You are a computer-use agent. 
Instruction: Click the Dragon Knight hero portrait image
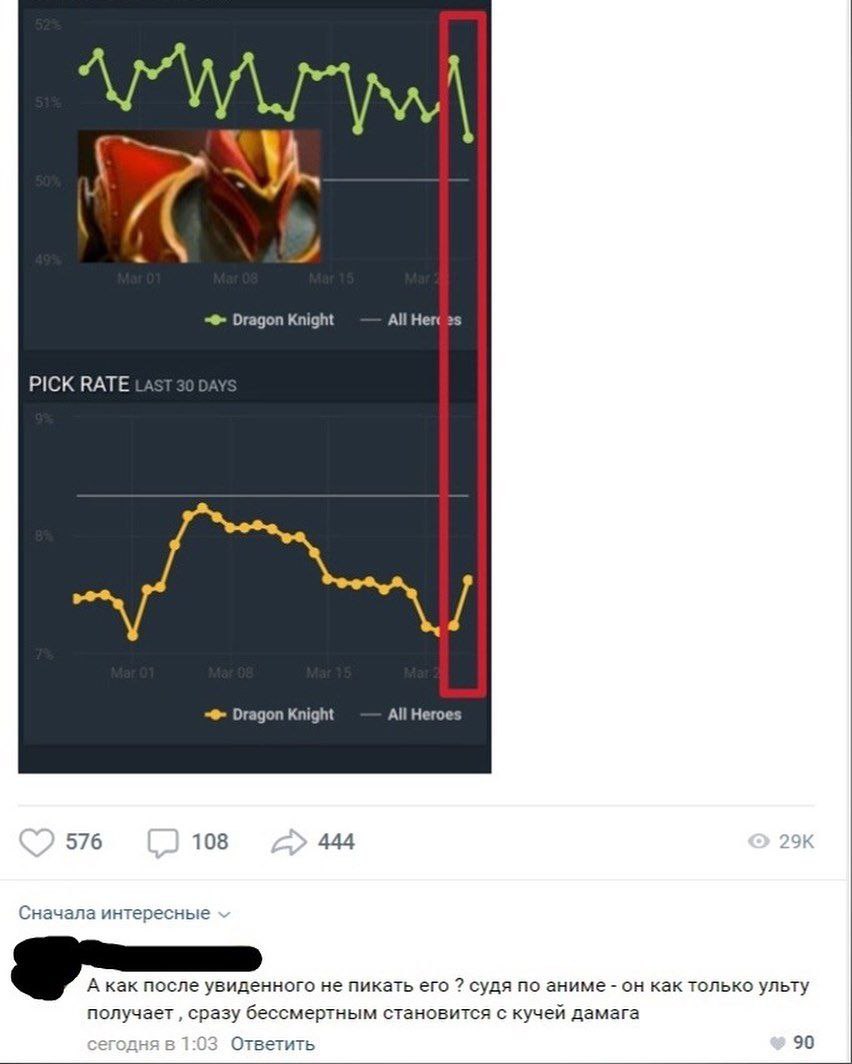(x=199, y=197)
